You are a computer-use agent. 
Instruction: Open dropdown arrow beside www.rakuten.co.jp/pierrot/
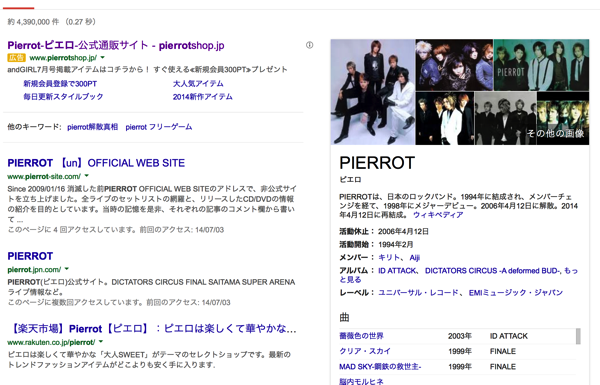101,341
